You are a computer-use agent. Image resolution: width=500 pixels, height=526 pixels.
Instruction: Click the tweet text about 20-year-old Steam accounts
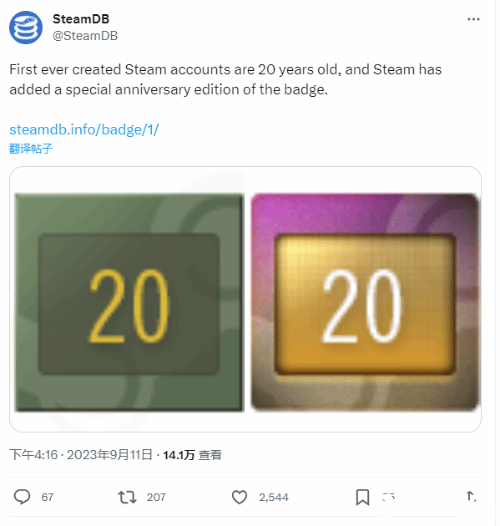[x=226, y=80]
